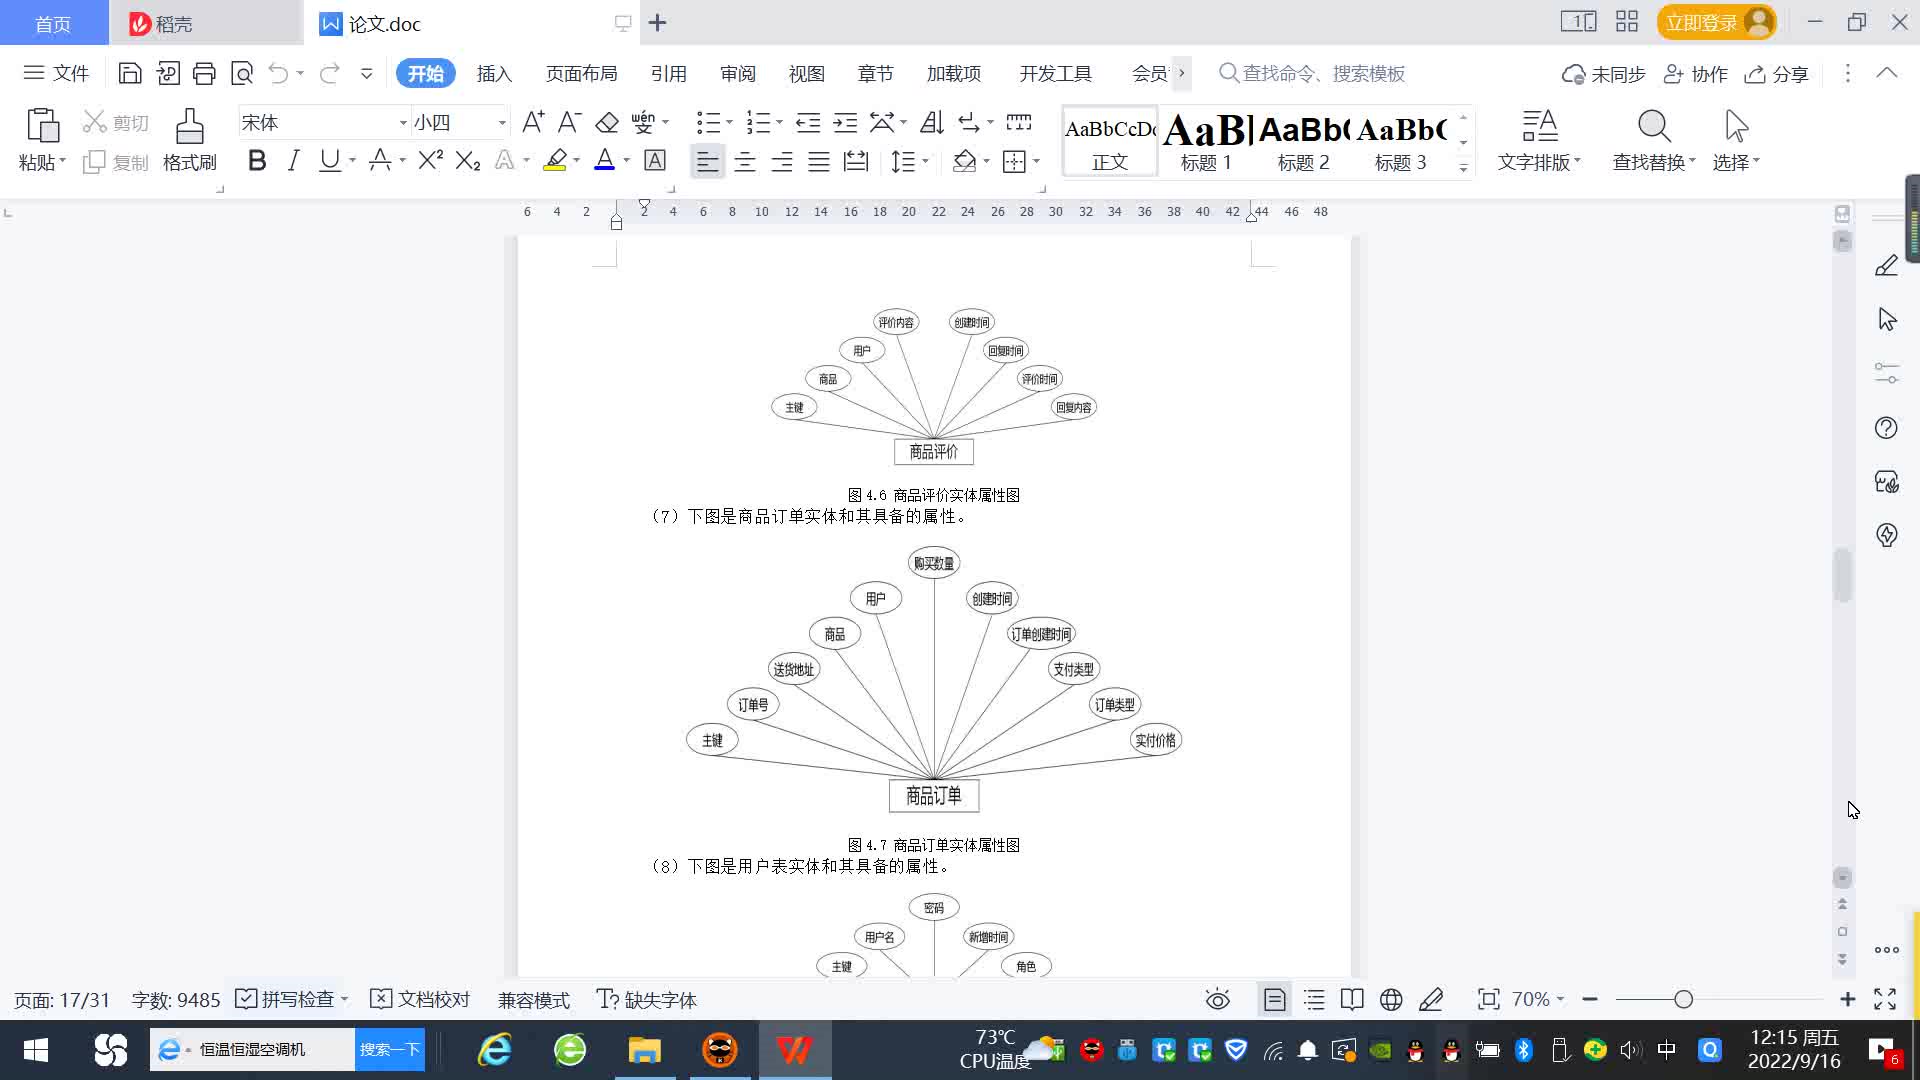Viewport: 1920px width, 1080px height.
Task: Toggle Underline formatting
Action: tap(329, 160)
